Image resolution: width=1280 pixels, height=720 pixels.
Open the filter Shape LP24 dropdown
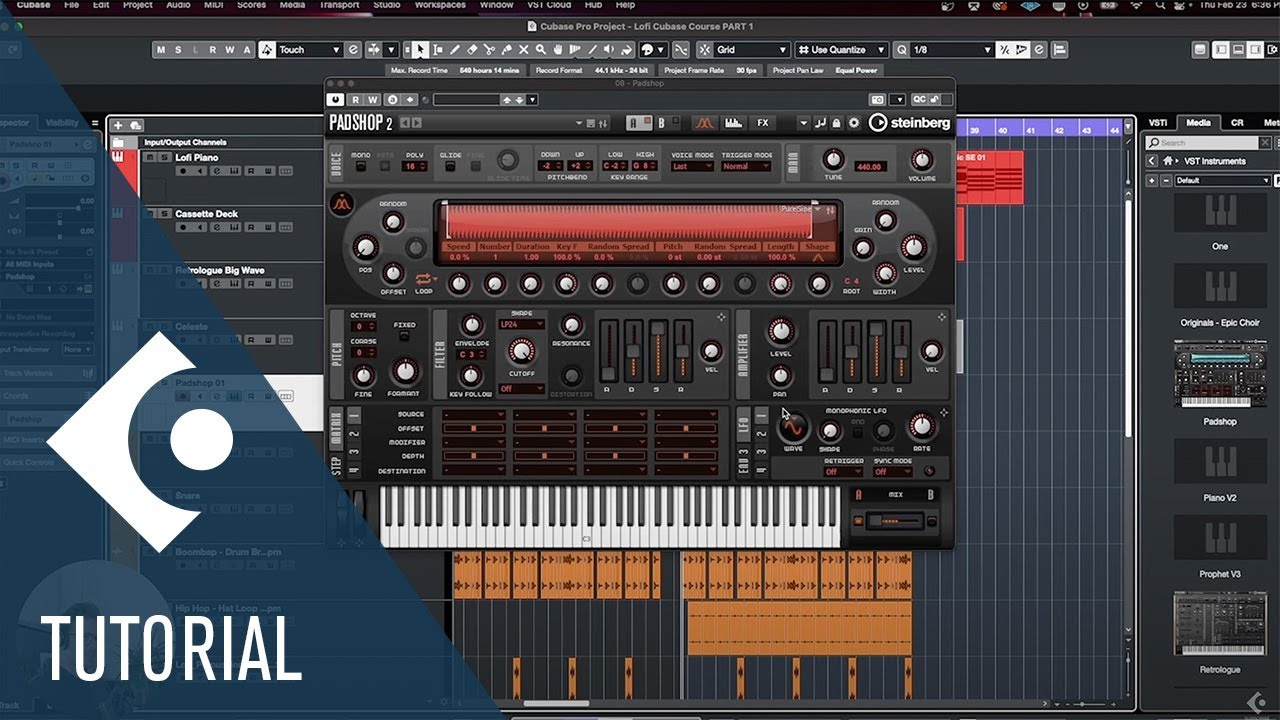tap(520, 324)
